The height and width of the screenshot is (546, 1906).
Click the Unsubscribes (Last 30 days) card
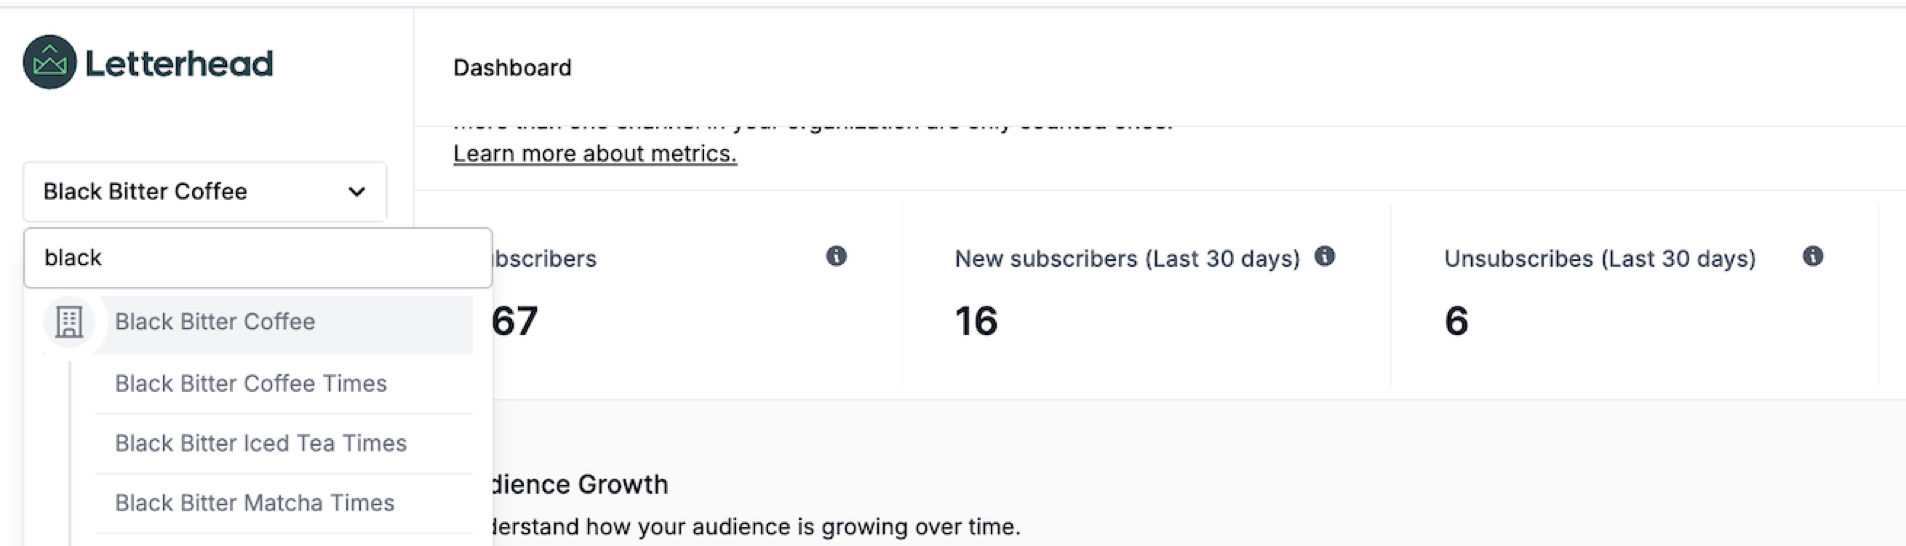point(1634,295)
